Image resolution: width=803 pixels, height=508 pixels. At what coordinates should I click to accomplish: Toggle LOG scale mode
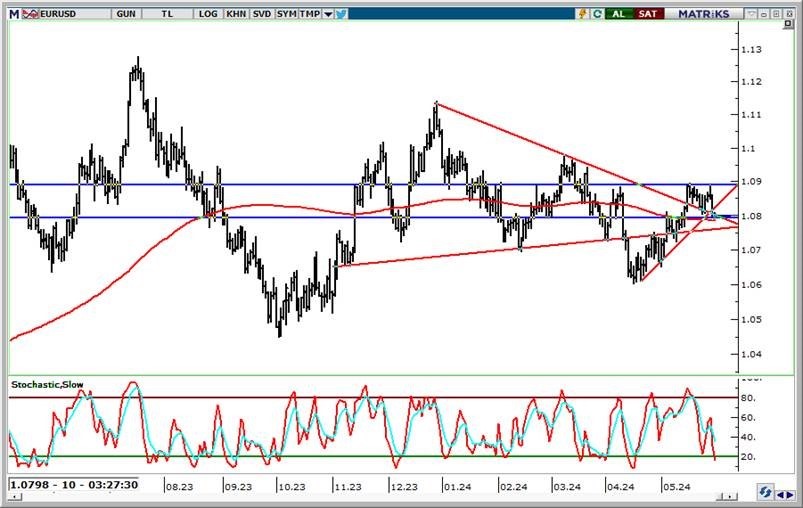pyautogui.click(x=208, y=14)
